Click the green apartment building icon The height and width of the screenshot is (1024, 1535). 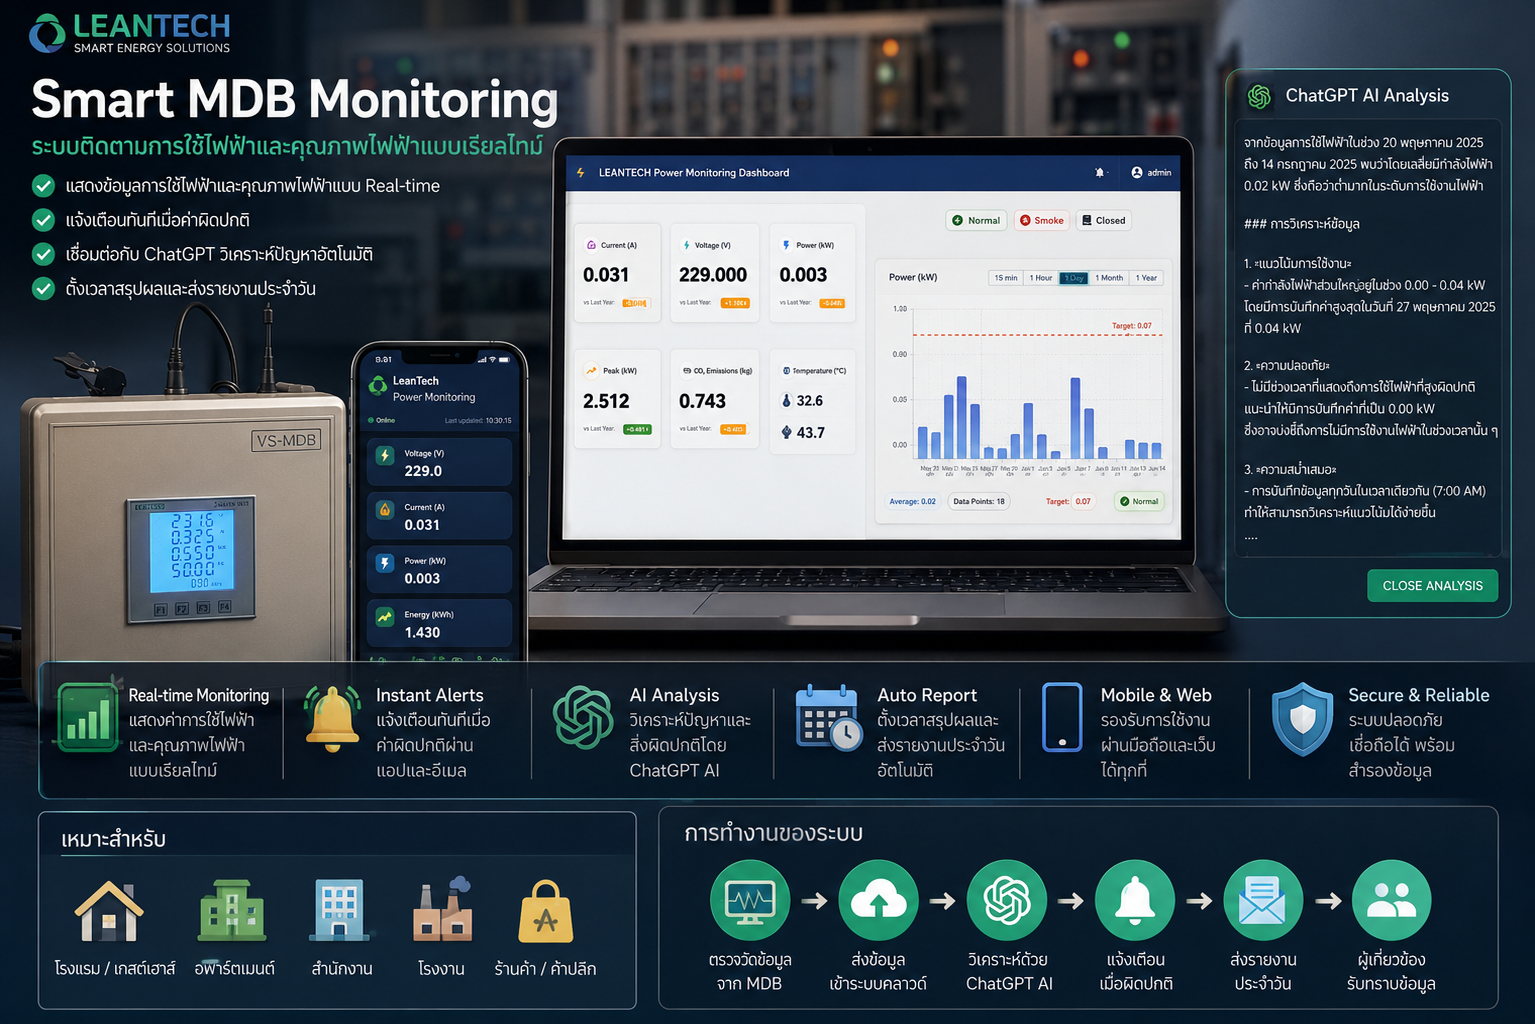click(233, 911)
